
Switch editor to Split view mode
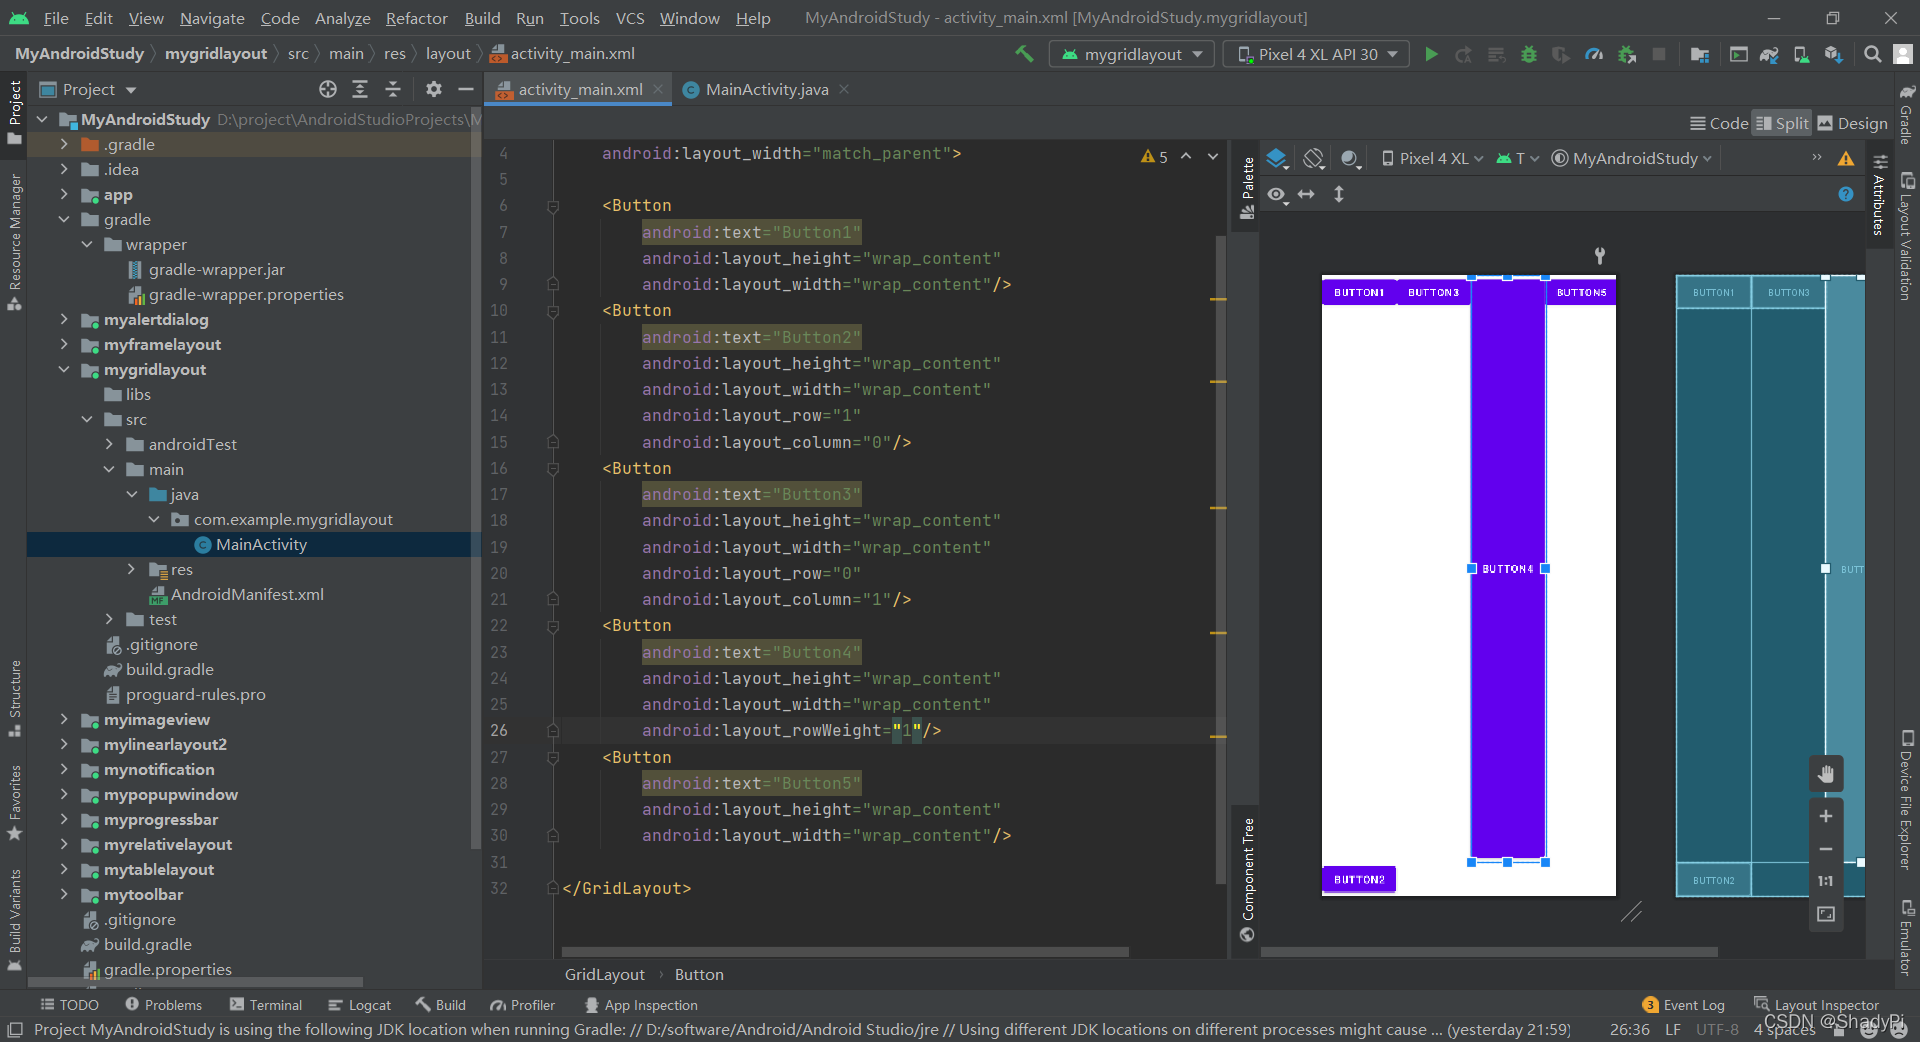(x=1782, y=123)
